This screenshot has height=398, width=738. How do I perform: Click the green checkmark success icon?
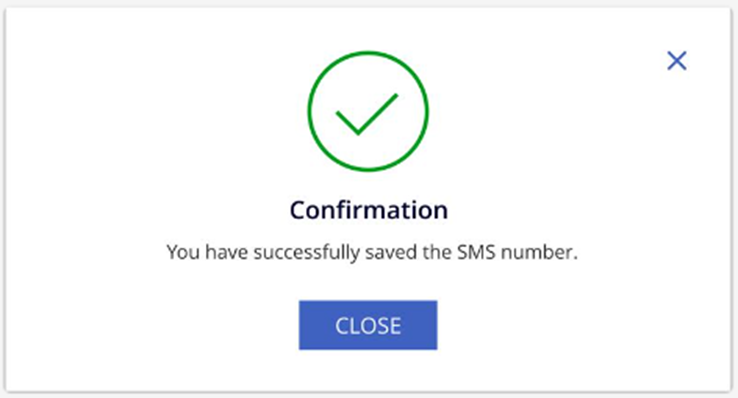pyautogui.click(x=368, y=111)
